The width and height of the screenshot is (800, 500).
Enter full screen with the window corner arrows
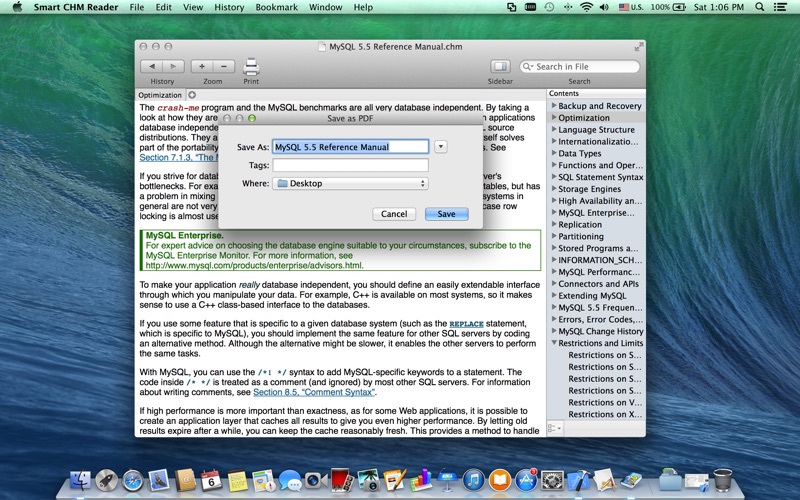[638, 47]
